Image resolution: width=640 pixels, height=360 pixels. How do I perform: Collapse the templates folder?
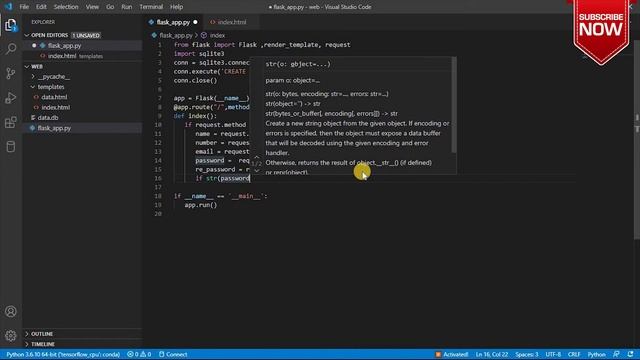tap(51, 87)
